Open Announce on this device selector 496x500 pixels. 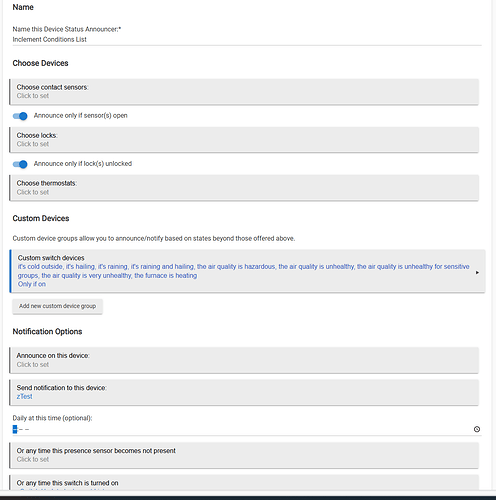coord(244,360)
